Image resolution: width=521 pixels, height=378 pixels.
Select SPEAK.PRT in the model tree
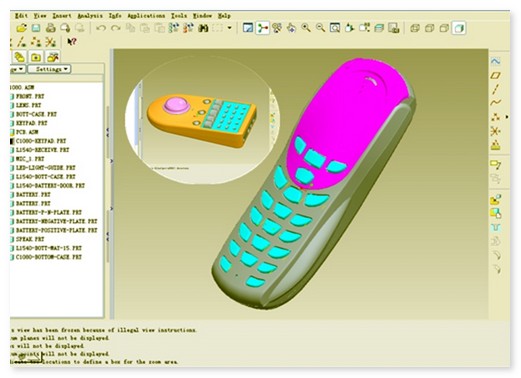point(30,239)
